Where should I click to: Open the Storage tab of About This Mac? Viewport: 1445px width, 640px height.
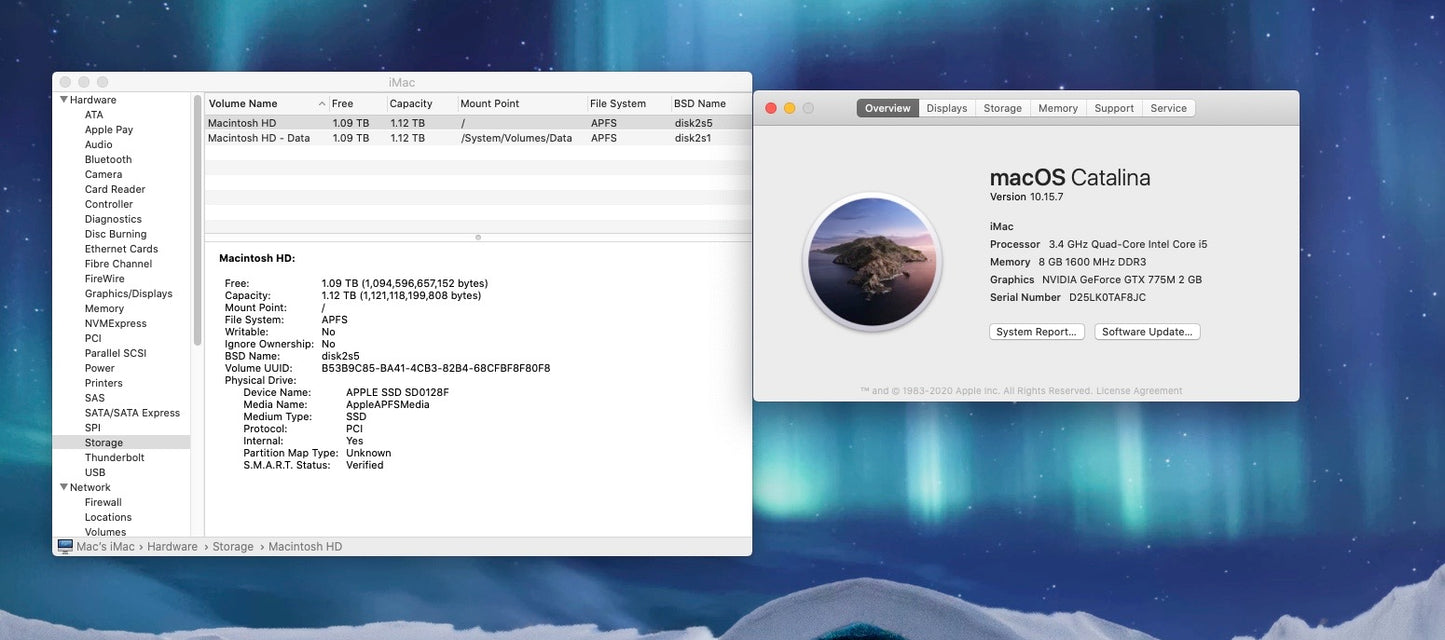1002,107
